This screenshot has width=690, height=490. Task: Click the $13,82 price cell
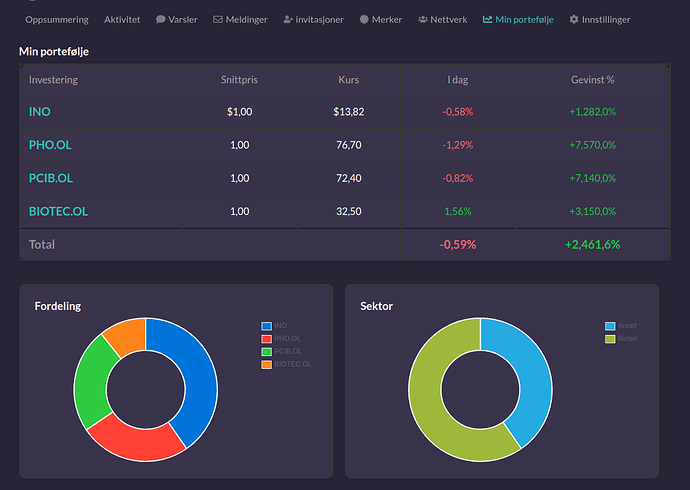[349, 112]
